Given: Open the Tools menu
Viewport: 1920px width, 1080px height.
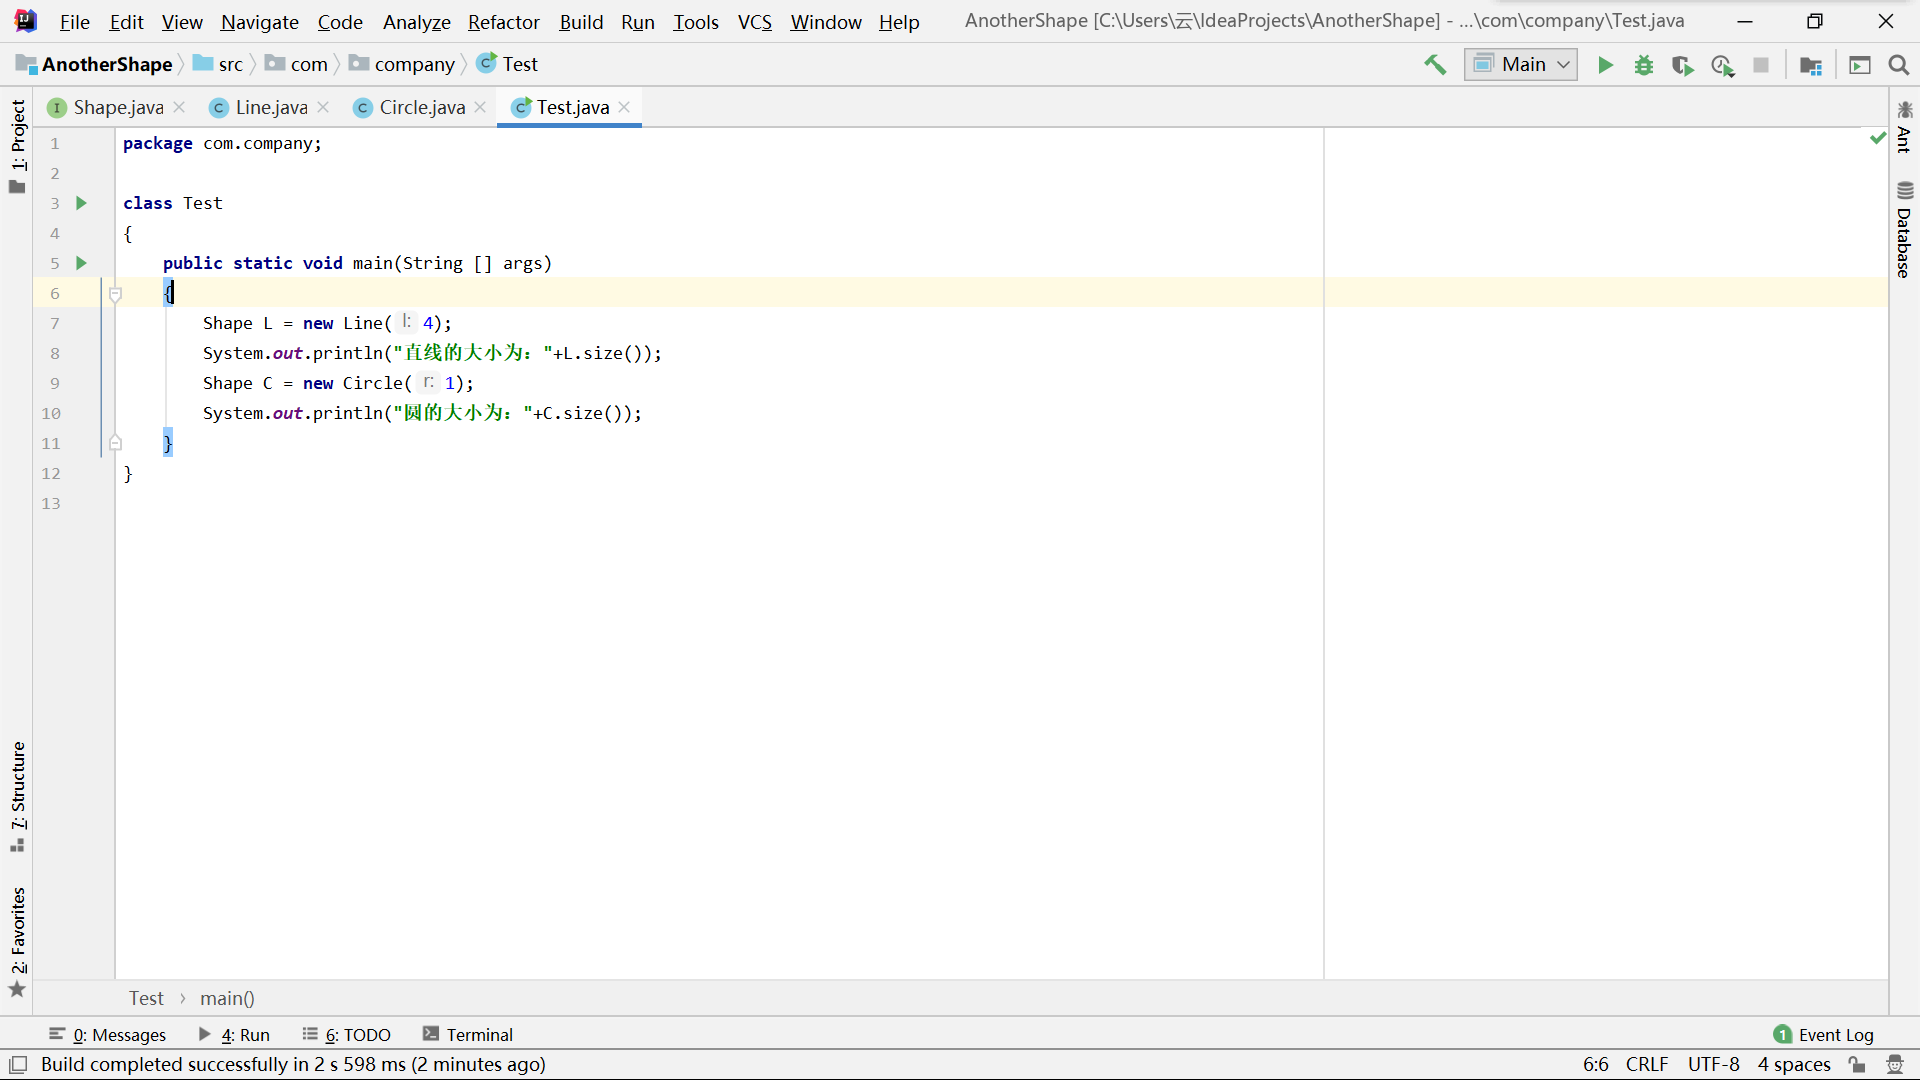Looking at the screenshot, I should [696, 22].
